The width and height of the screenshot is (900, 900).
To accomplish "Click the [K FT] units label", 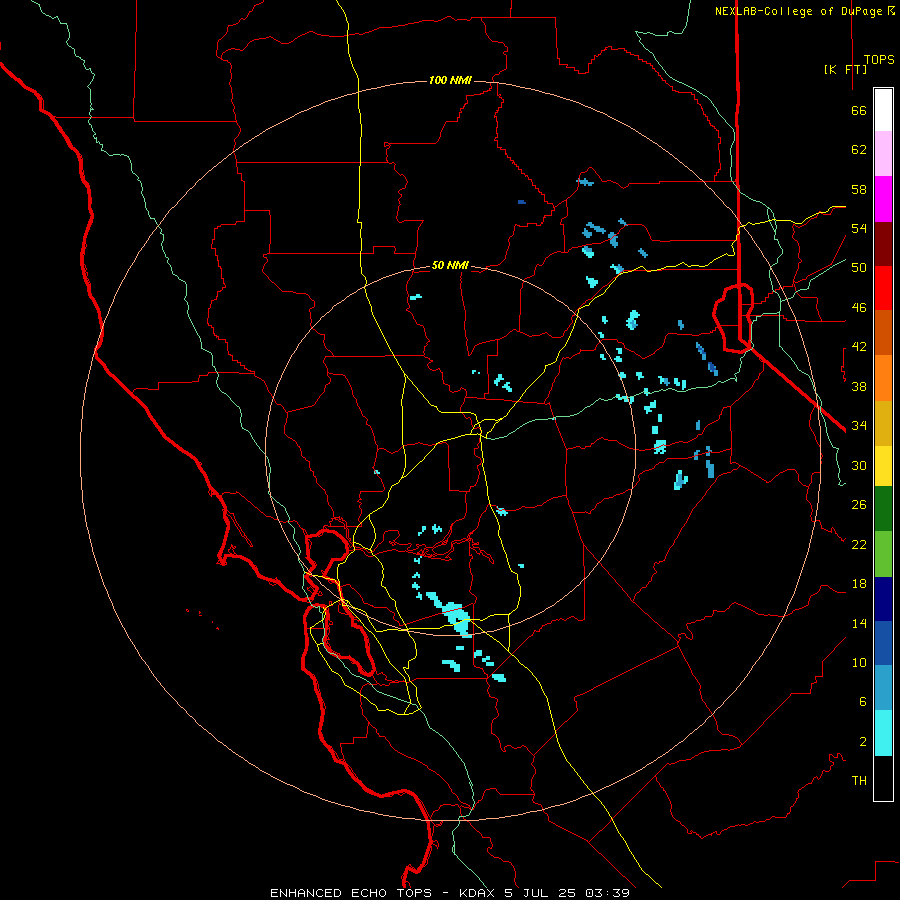I will tap(845, 69).
